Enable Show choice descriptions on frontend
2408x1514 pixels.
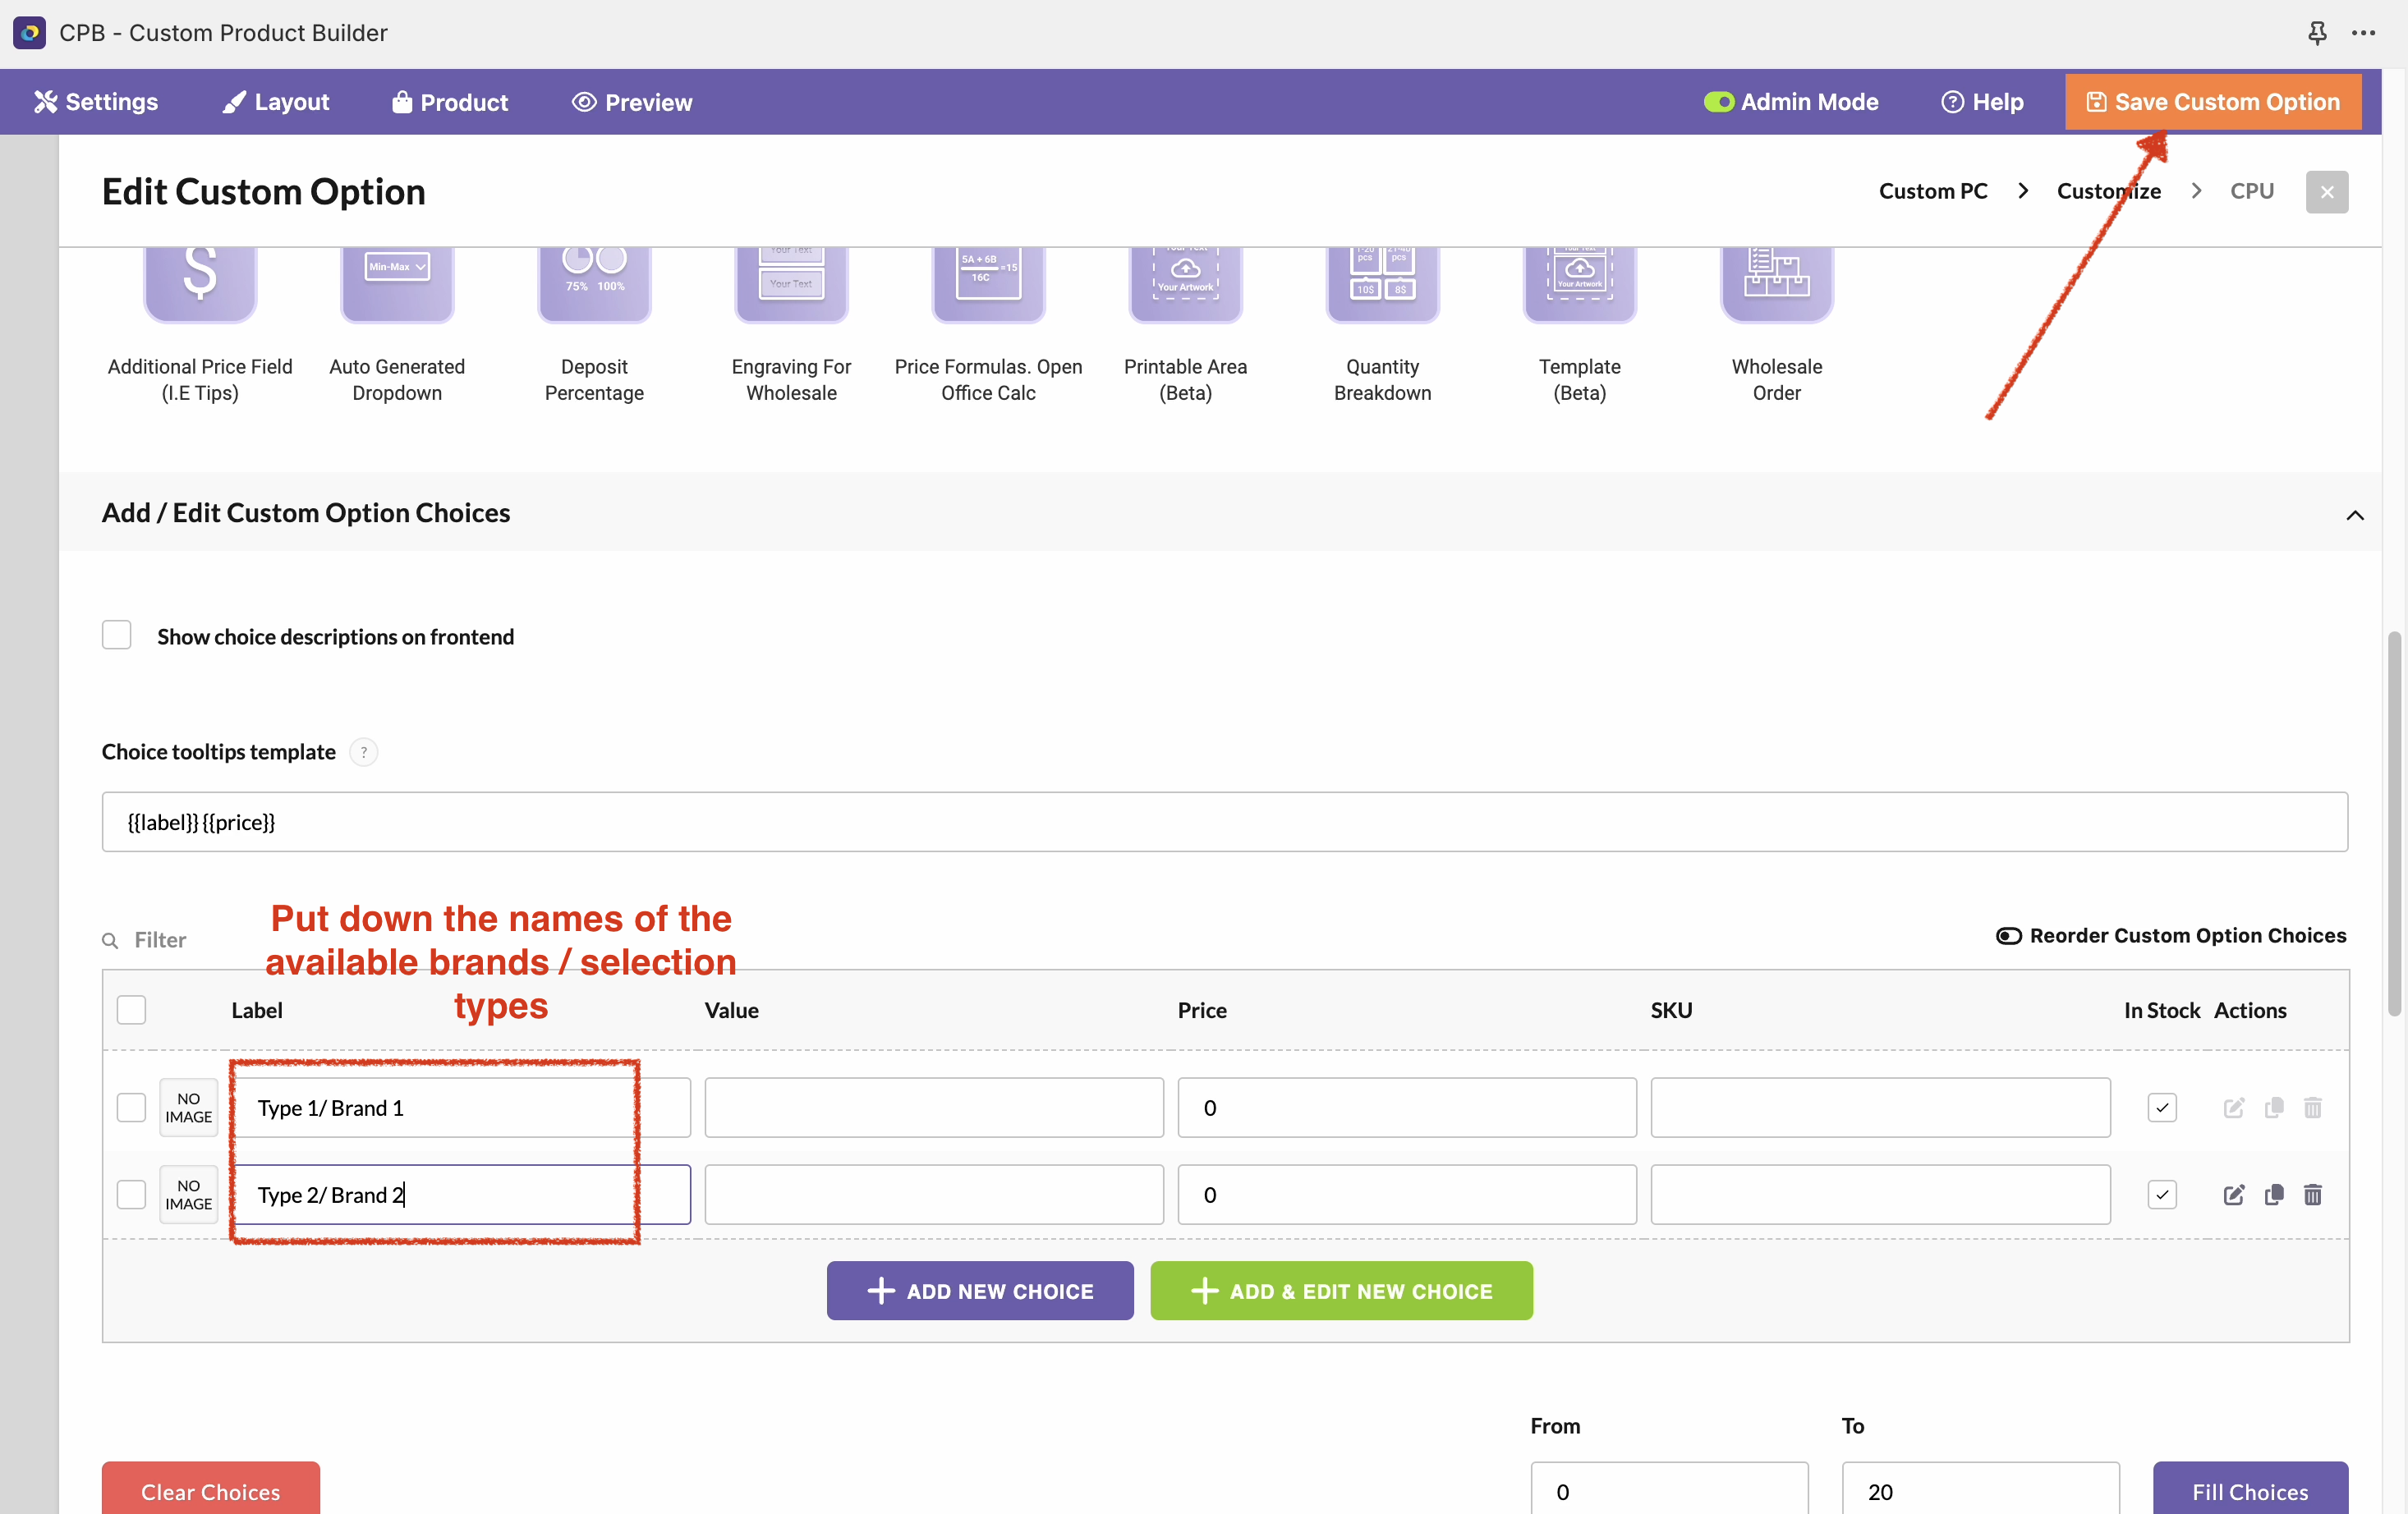[117, 636]
